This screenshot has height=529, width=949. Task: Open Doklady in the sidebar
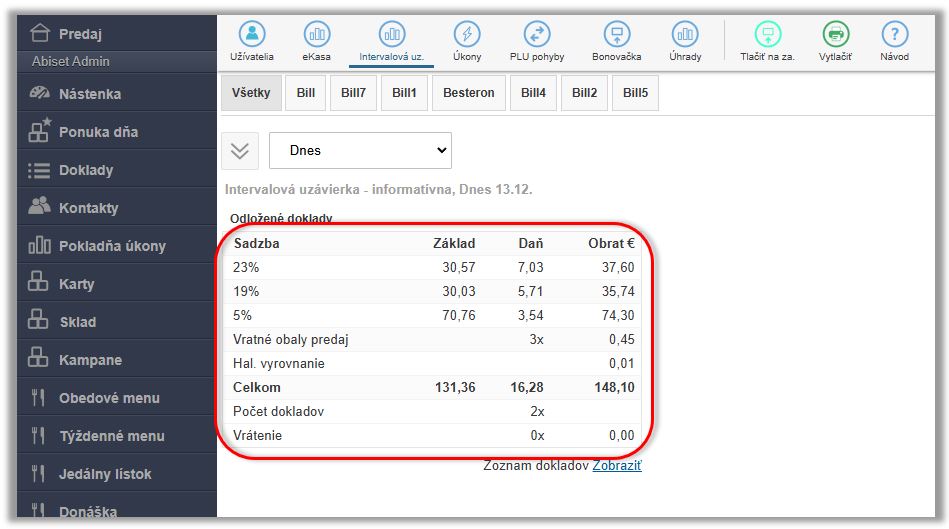(x=86, y=170)
